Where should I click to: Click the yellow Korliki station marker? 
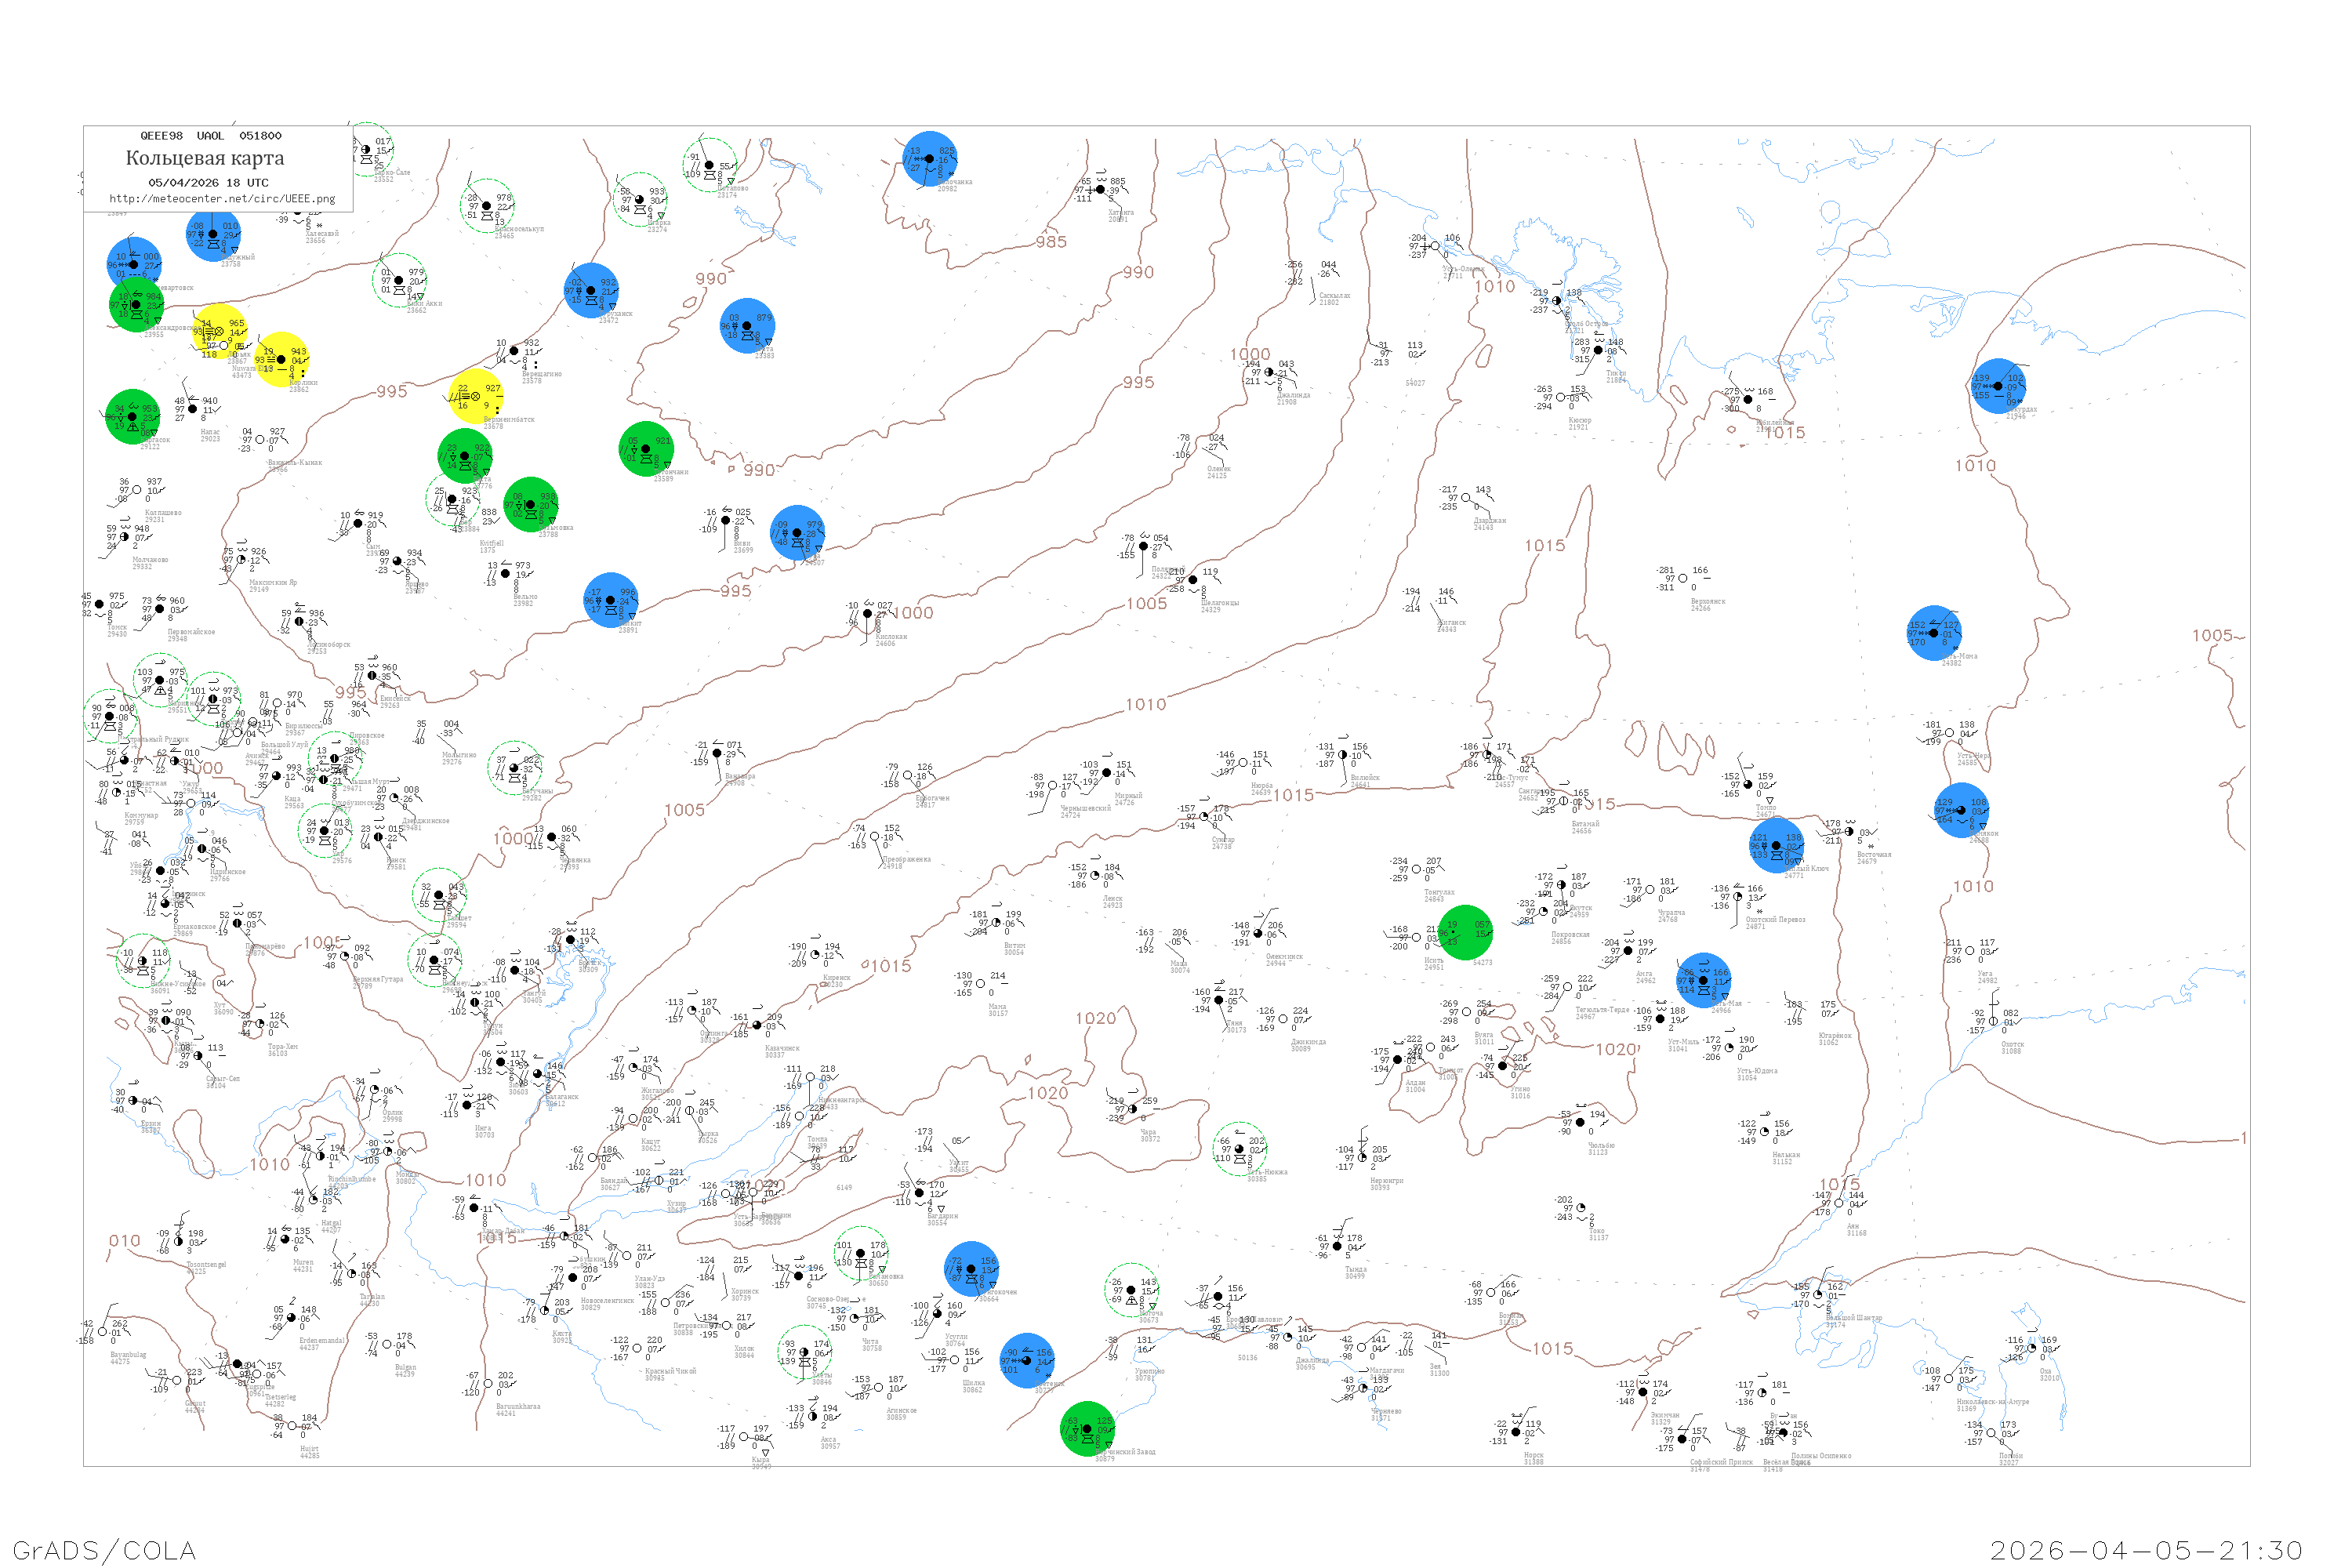pyautogui.click(x=281, y=360)
